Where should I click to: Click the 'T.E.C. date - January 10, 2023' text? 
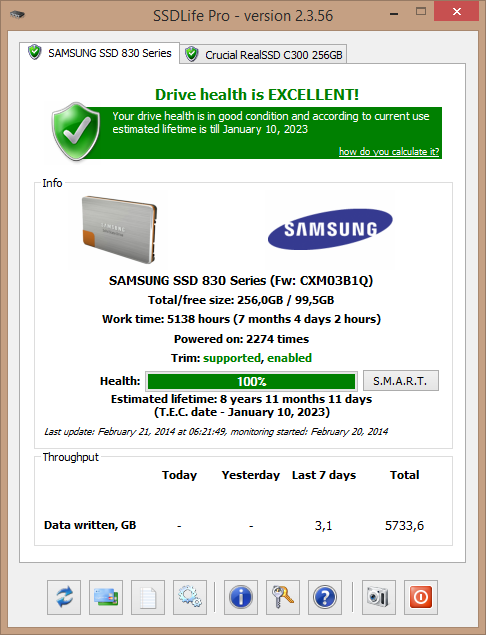click(x=242, y=412)
